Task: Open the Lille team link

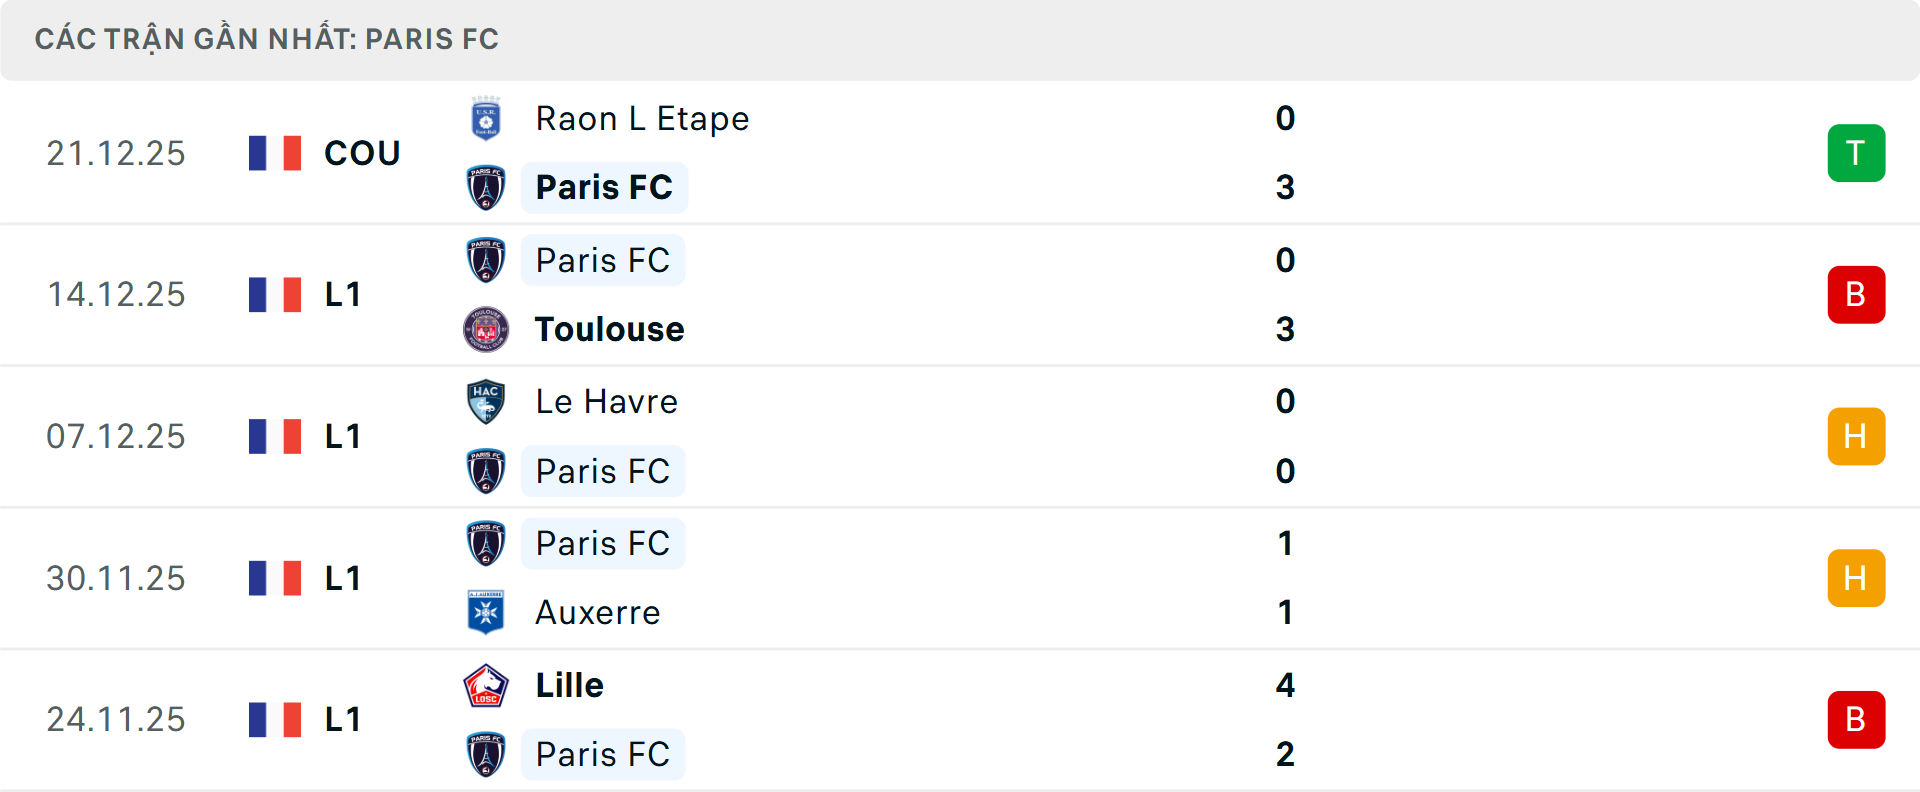Action: pos(569,685)
